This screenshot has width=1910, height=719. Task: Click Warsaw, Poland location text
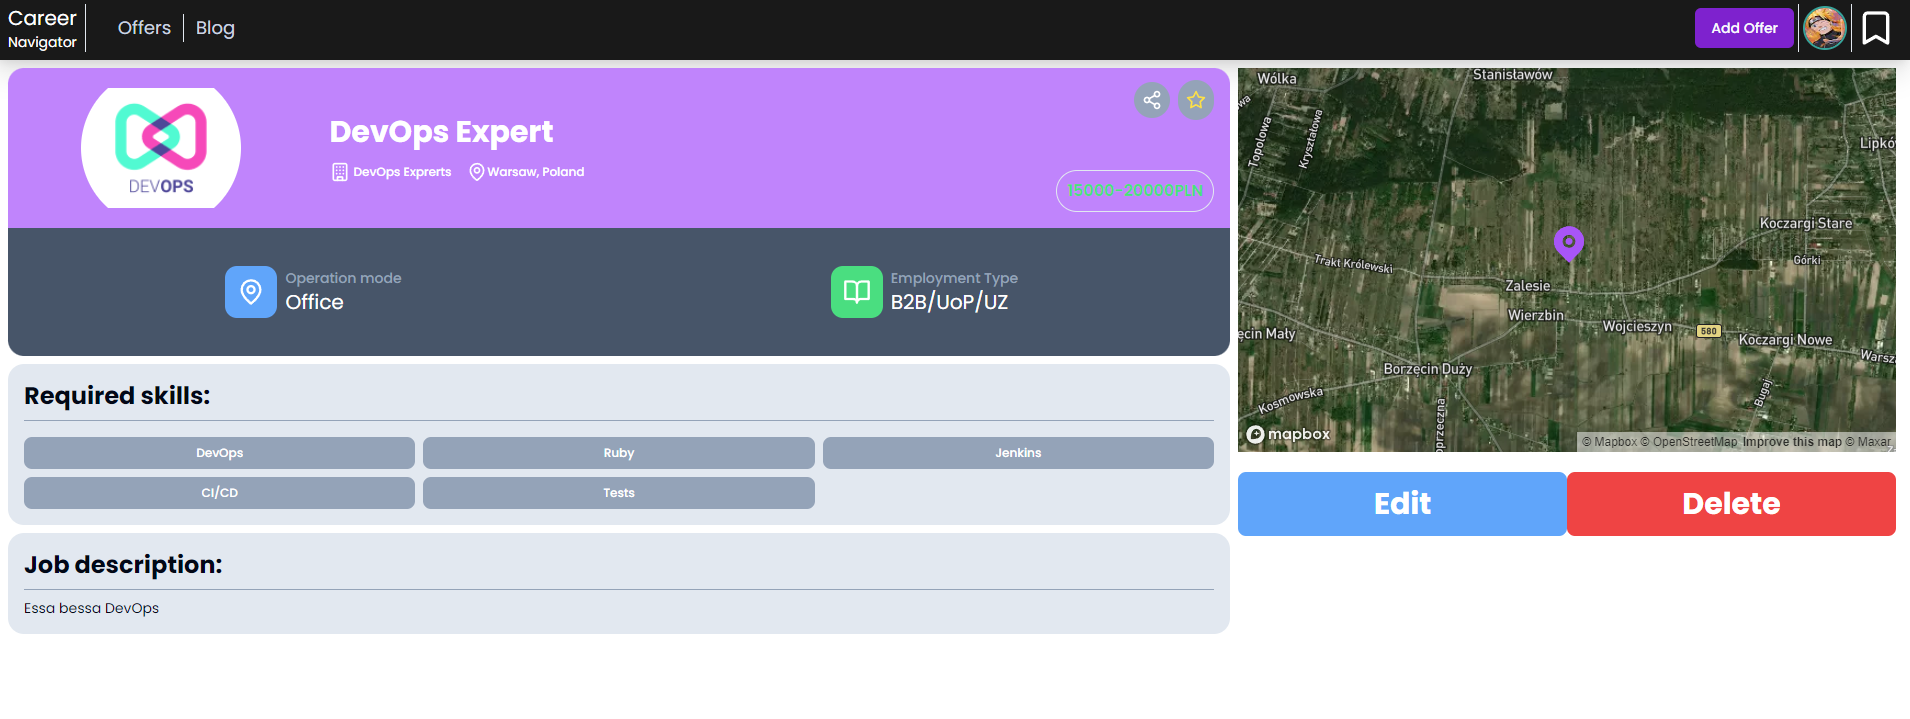click(x=536, y=172)
